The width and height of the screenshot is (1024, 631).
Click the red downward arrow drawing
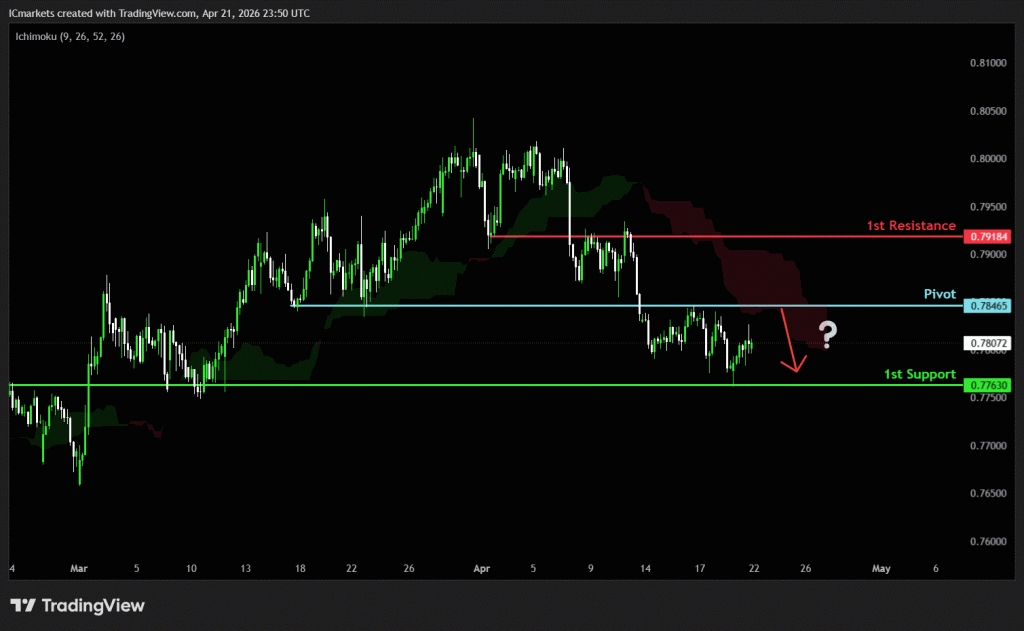click(790, 342)
